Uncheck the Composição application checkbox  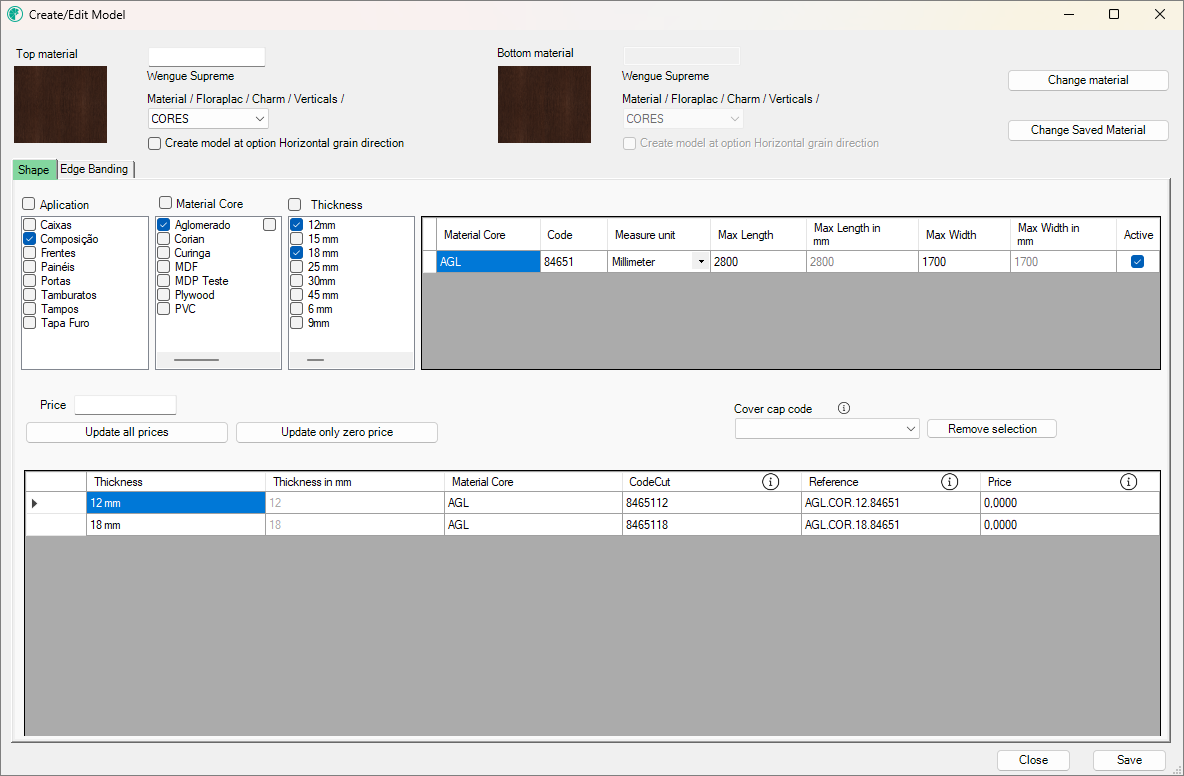pos(30,239)
